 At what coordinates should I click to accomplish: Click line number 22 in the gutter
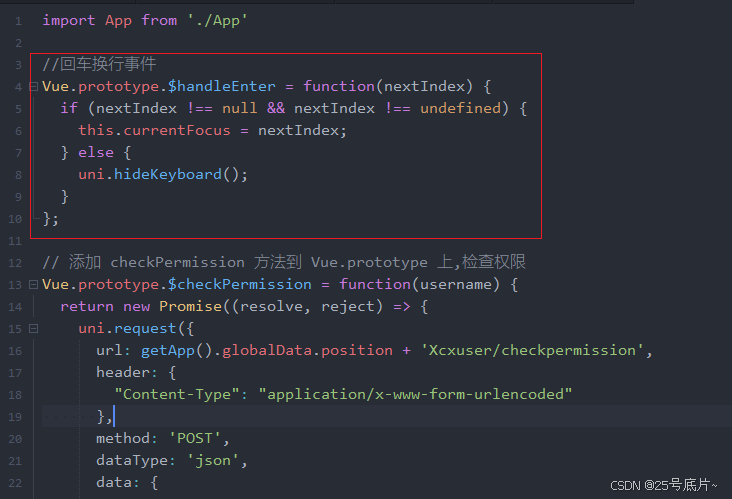pyautogui.click(x=15, y=483)
